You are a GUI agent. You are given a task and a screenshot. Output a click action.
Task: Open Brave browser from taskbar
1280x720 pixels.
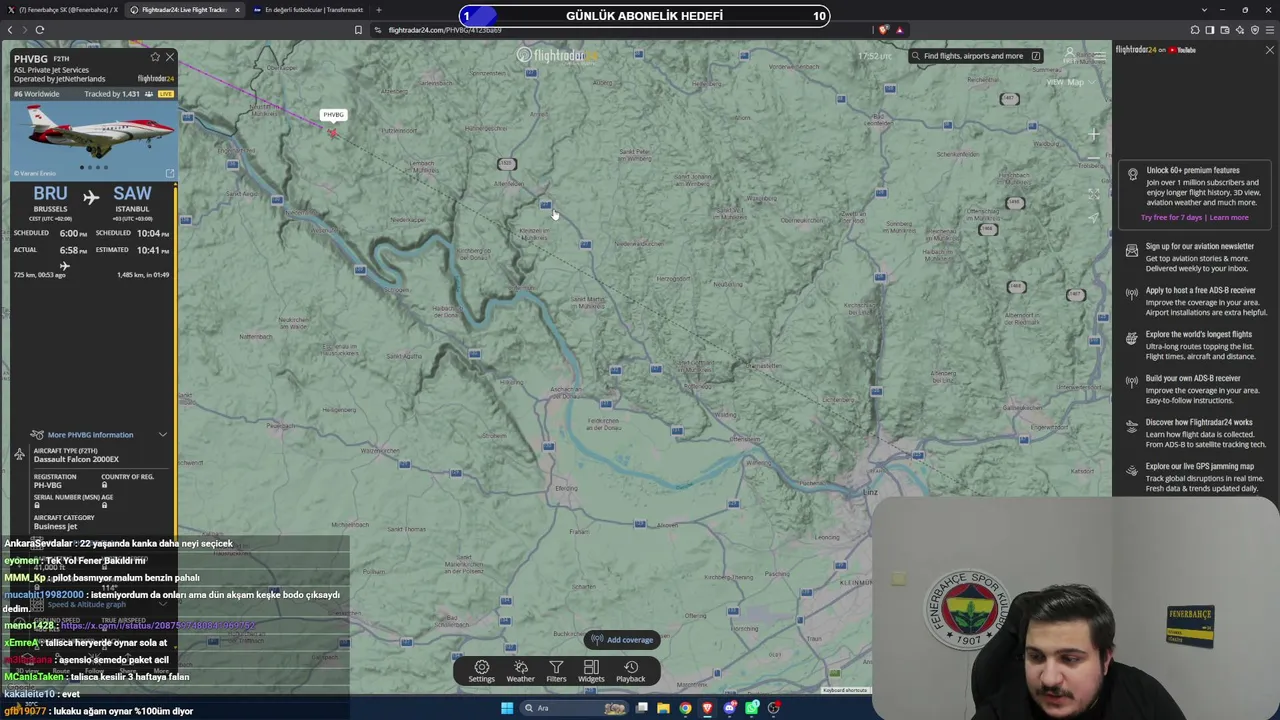point(707,708)
